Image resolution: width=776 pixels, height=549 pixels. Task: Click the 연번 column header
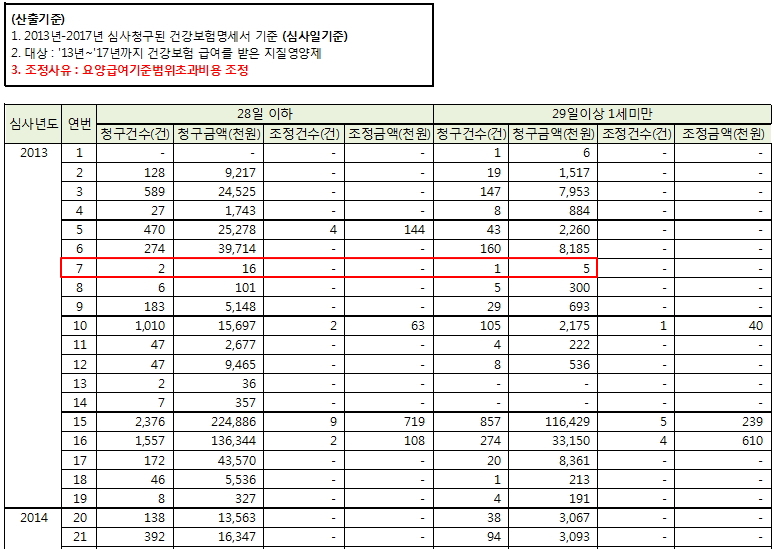pyautogui.click(x=79, y=124)
